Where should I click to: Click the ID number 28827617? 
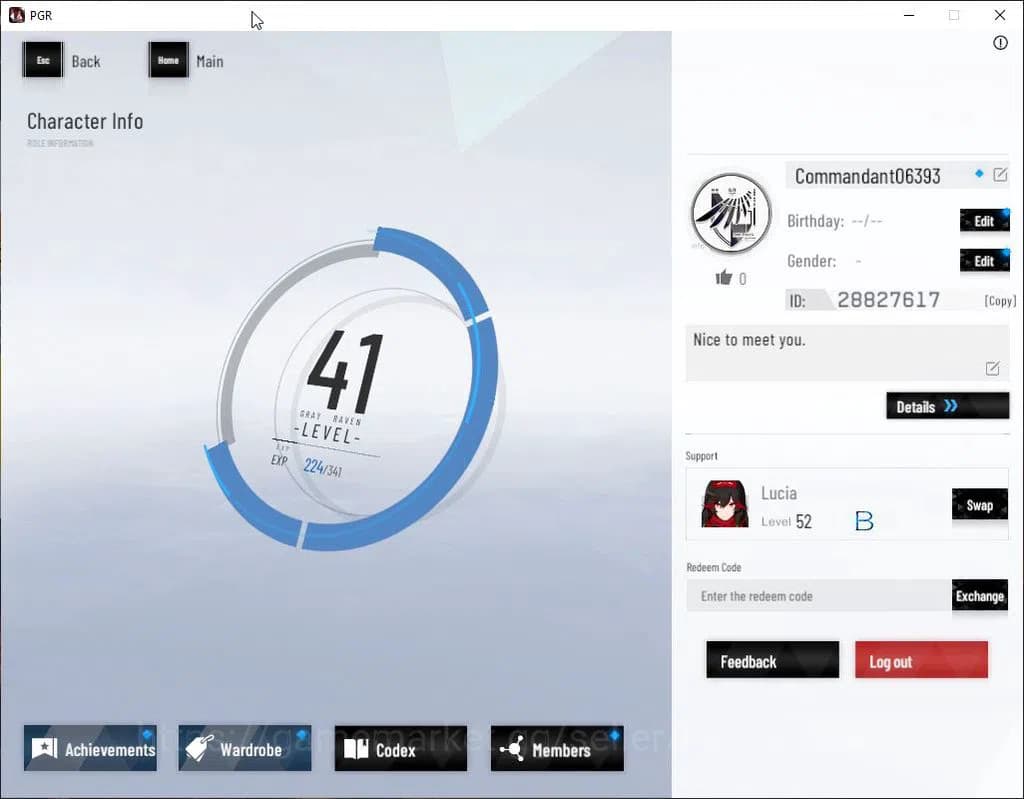[889, 300]
